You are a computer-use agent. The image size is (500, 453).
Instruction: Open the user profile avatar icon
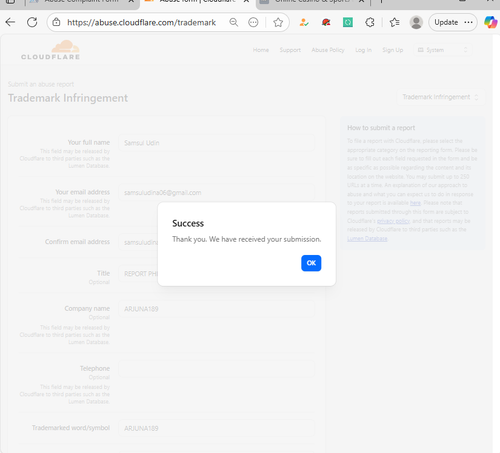[x=416, y=22]
